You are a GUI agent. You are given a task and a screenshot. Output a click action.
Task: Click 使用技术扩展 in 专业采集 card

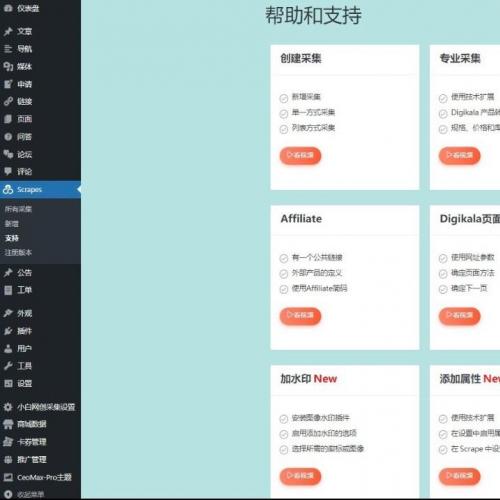472,97
